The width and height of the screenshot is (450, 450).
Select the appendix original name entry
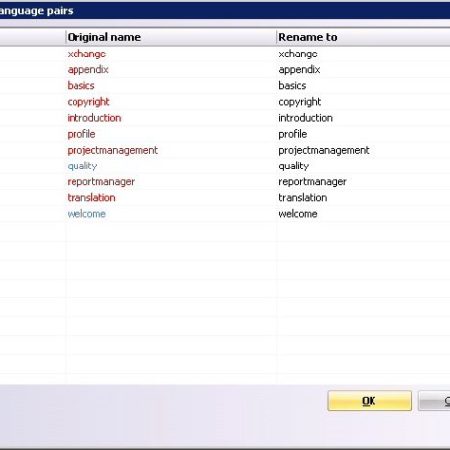pos(88,70)
